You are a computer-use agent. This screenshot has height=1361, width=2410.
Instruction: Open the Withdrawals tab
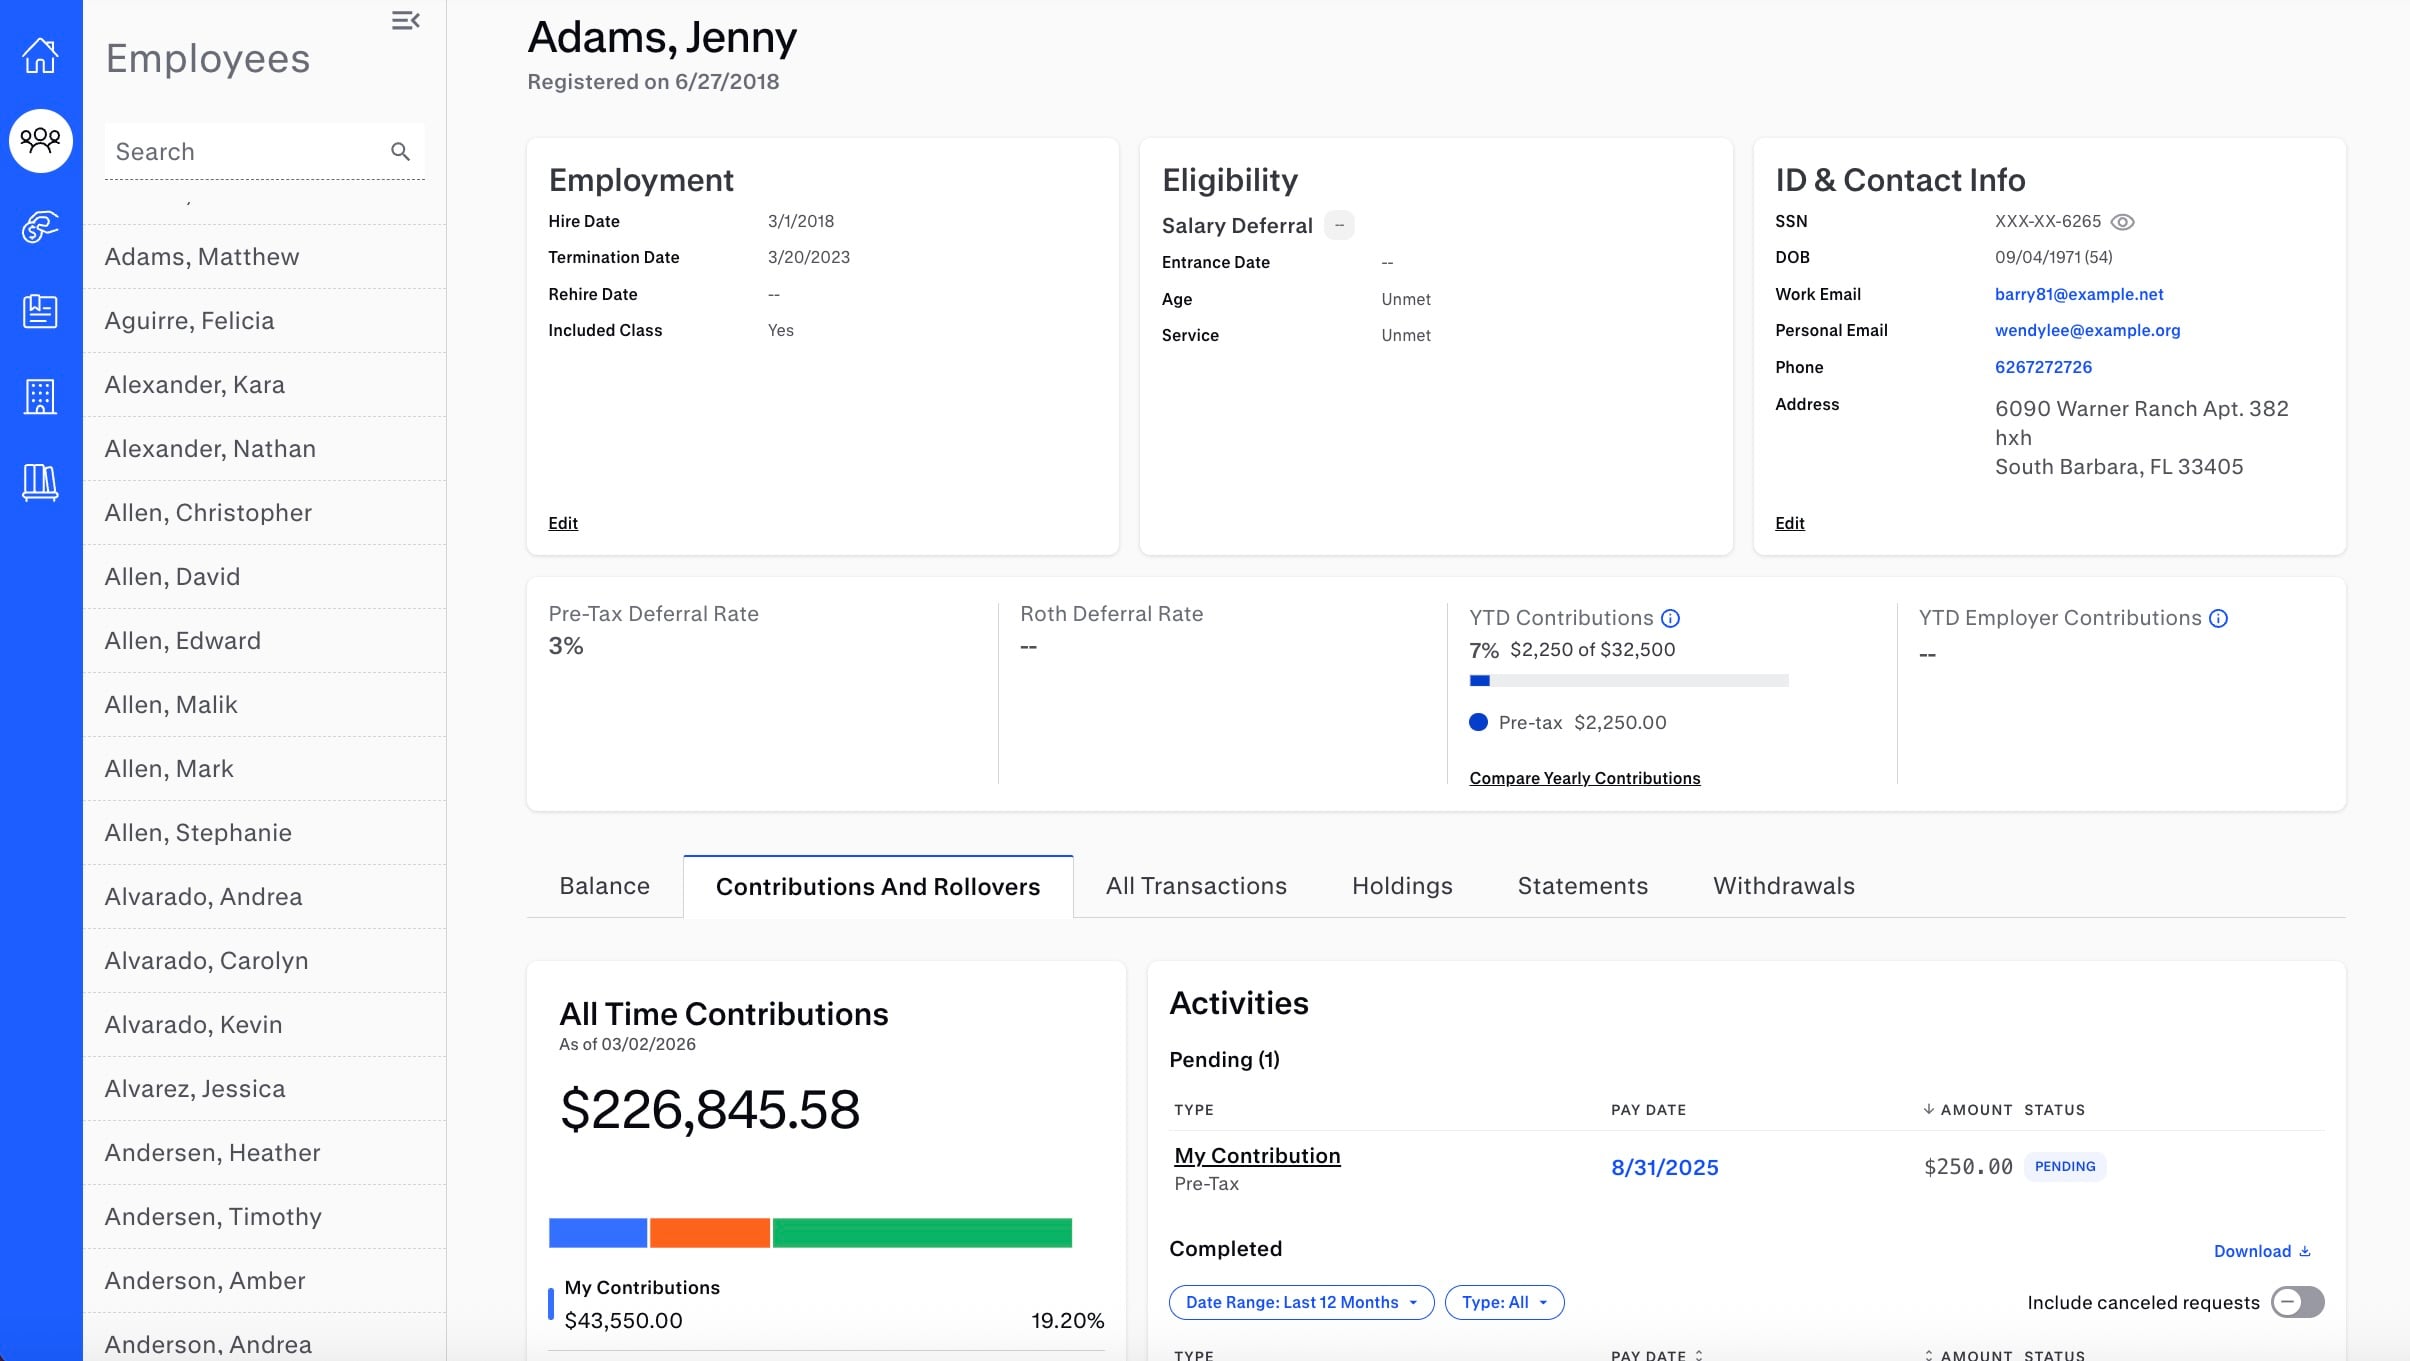coord(1783,886)
